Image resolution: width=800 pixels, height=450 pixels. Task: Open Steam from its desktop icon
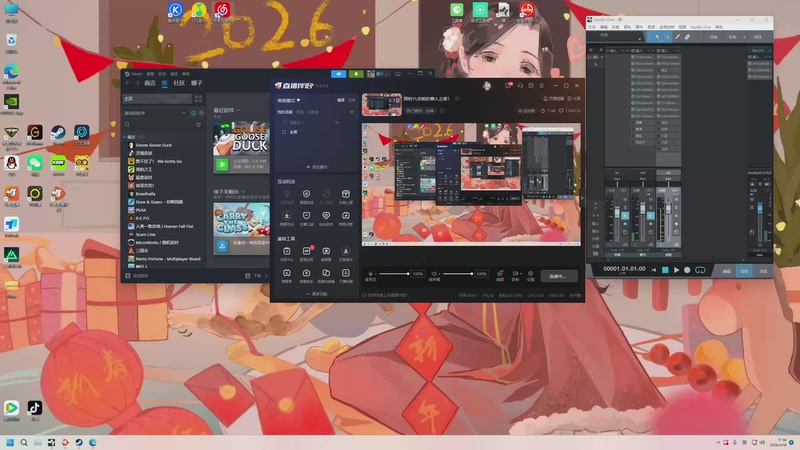point(58,133)
